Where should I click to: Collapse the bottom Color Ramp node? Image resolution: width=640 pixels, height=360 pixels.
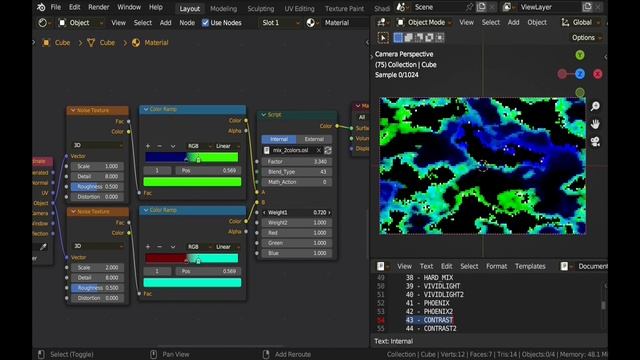[x=146, y=210]
